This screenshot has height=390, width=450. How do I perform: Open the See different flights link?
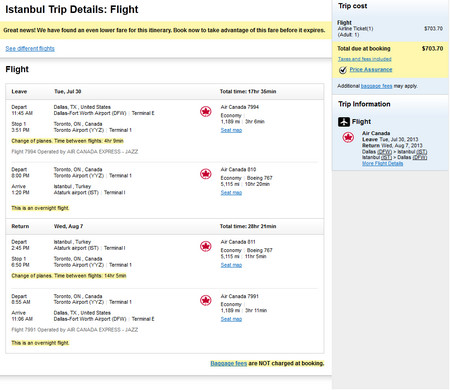[x=30, y=49]
